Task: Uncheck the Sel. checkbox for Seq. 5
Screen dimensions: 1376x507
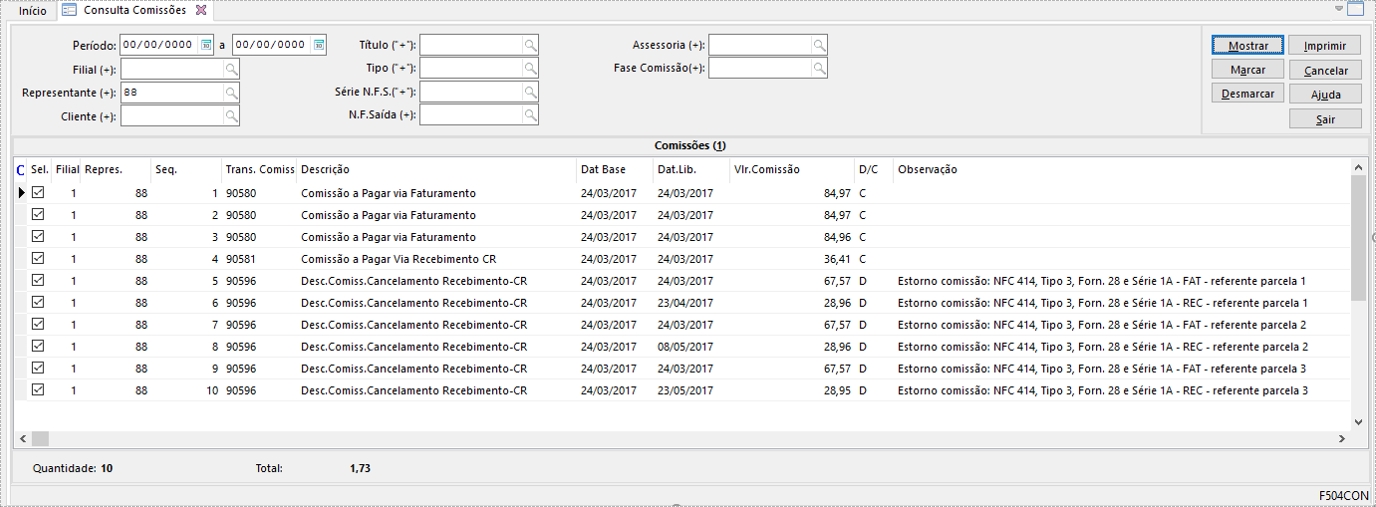Action: click(x=39, y=281)
